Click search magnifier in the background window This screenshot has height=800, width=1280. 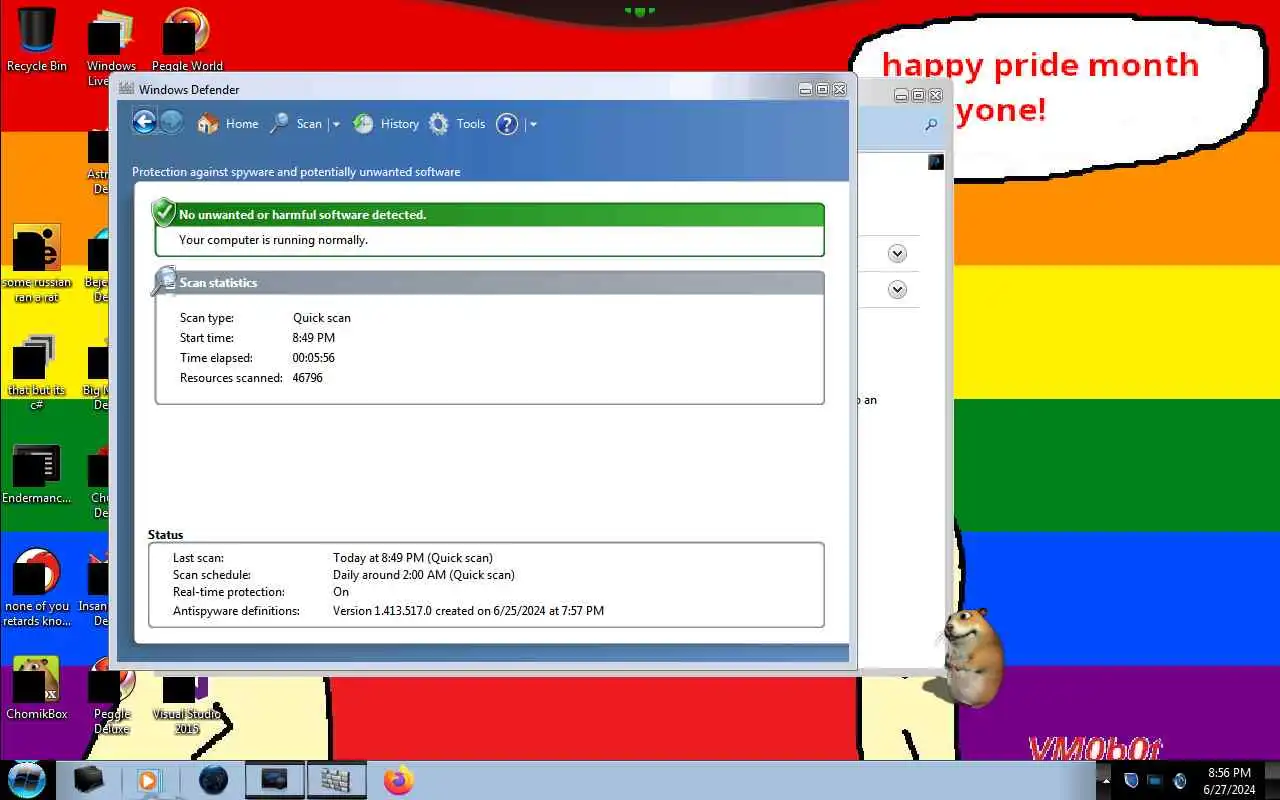coord(931,125)
